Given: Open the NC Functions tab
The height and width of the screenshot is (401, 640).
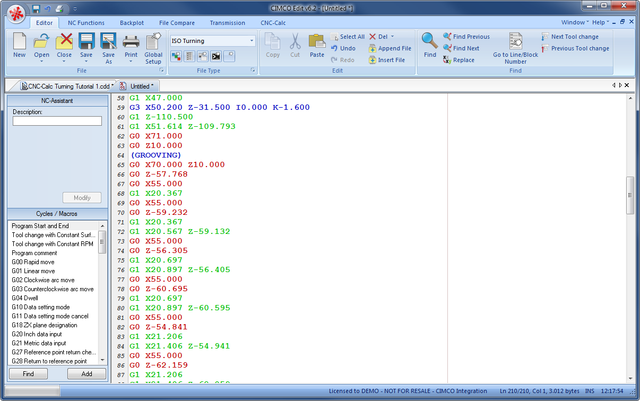Looking at the screenshot, I should point(86,23).
